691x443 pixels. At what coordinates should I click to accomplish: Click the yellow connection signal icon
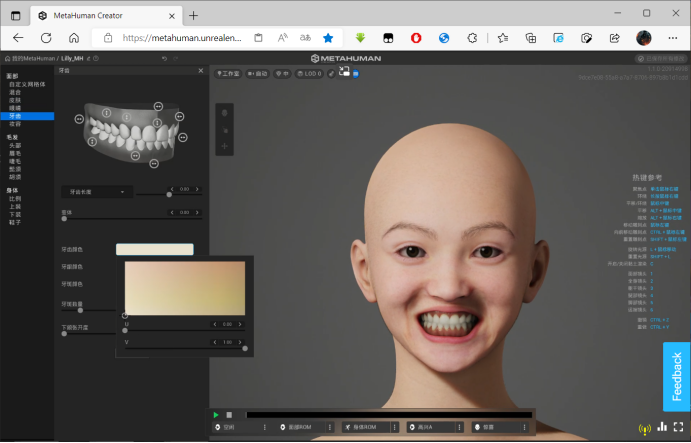[x=645, y=428]
